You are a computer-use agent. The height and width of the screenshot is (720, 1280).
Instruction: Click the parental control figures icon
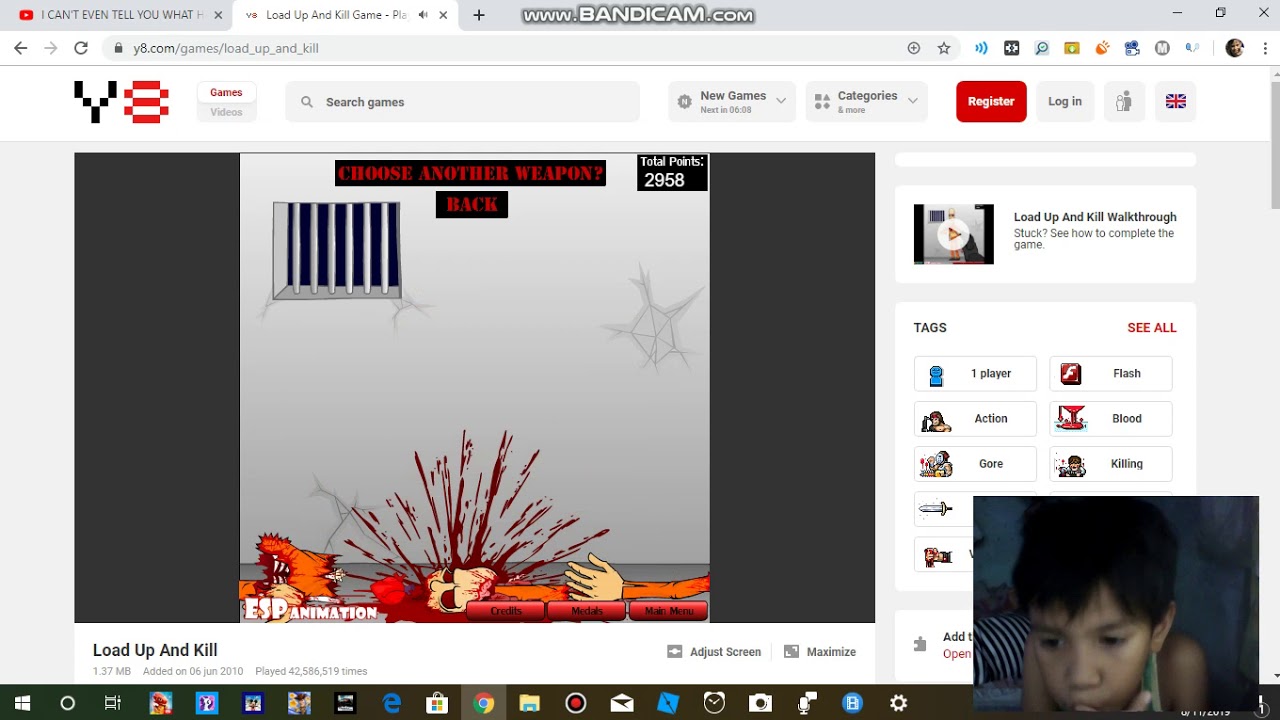pos(1124,102)
